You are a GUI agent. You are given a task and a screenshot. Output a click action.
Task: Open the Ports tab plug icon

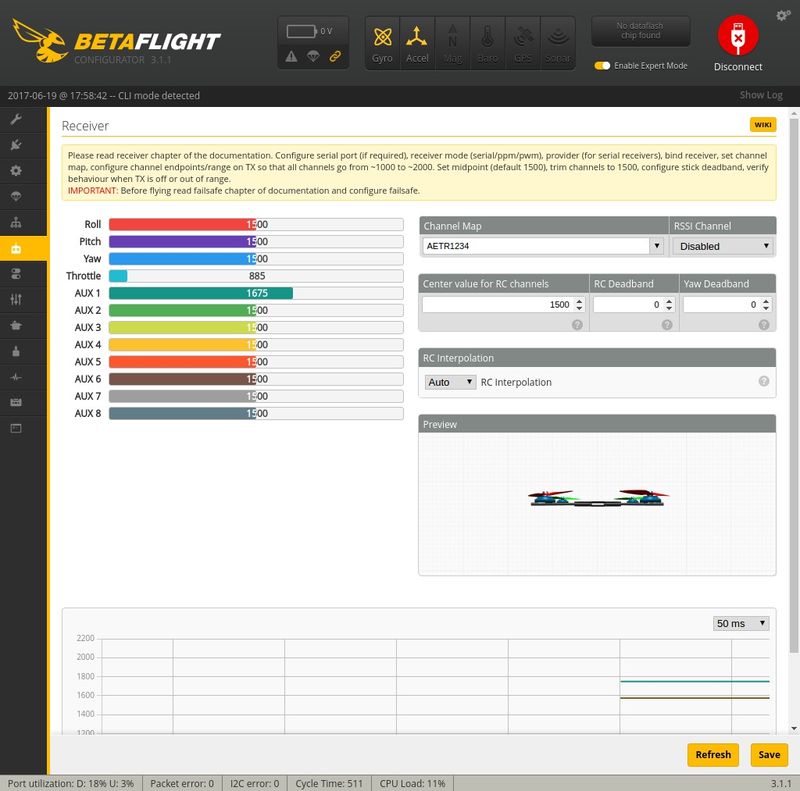[x=16, y=145]
